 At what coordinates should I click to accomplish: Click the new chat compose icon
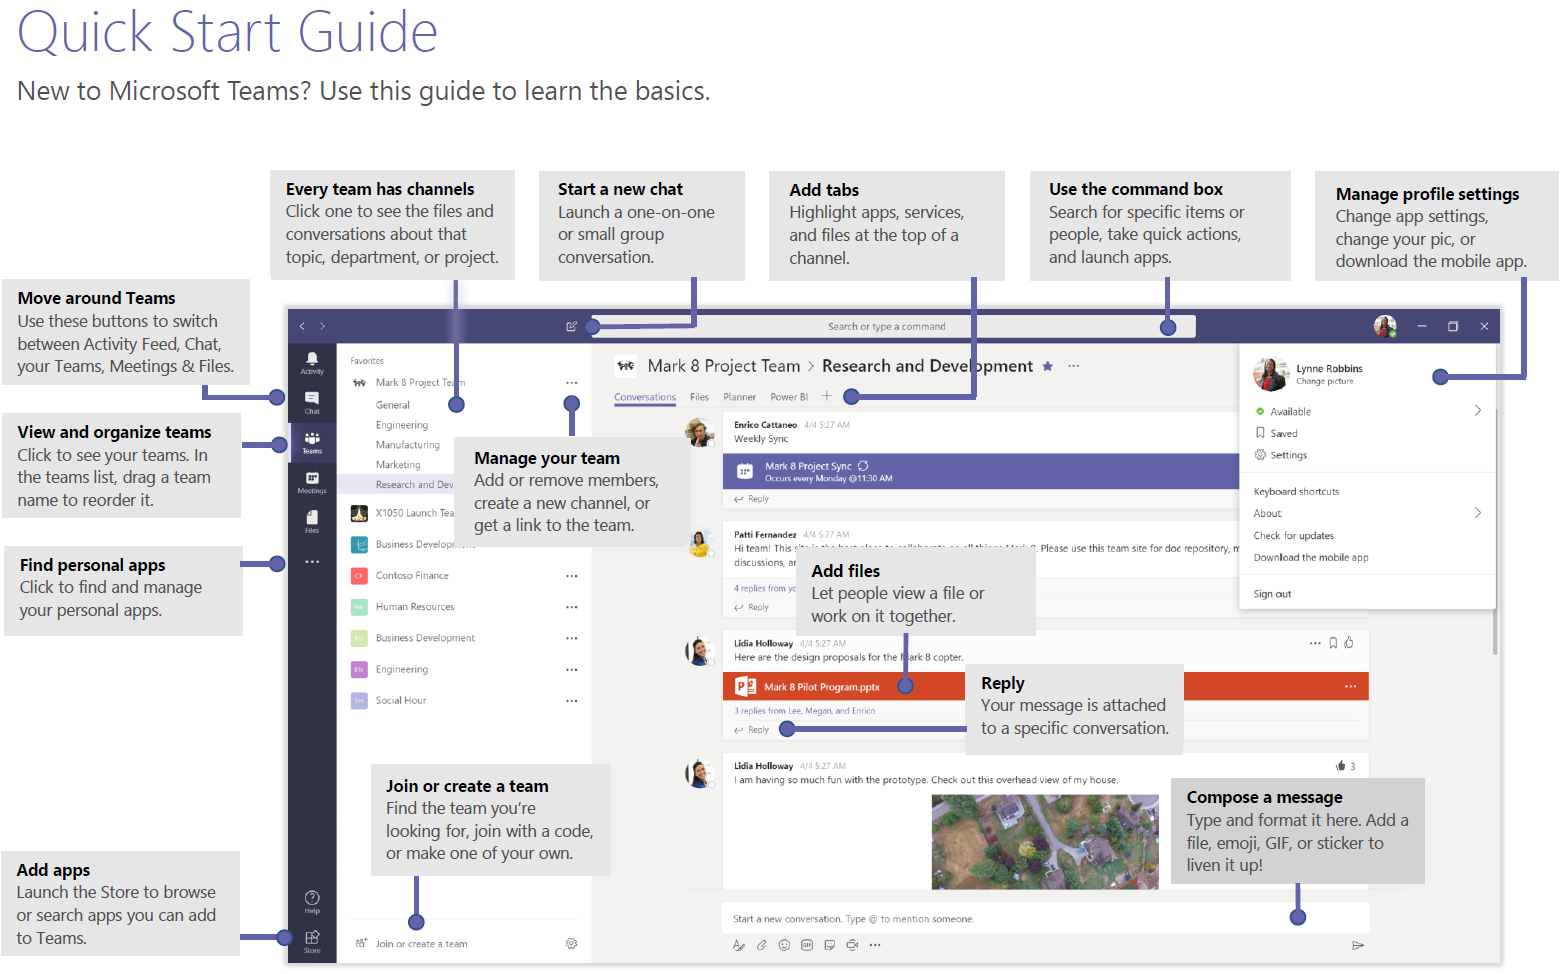(x=571, y=326)
